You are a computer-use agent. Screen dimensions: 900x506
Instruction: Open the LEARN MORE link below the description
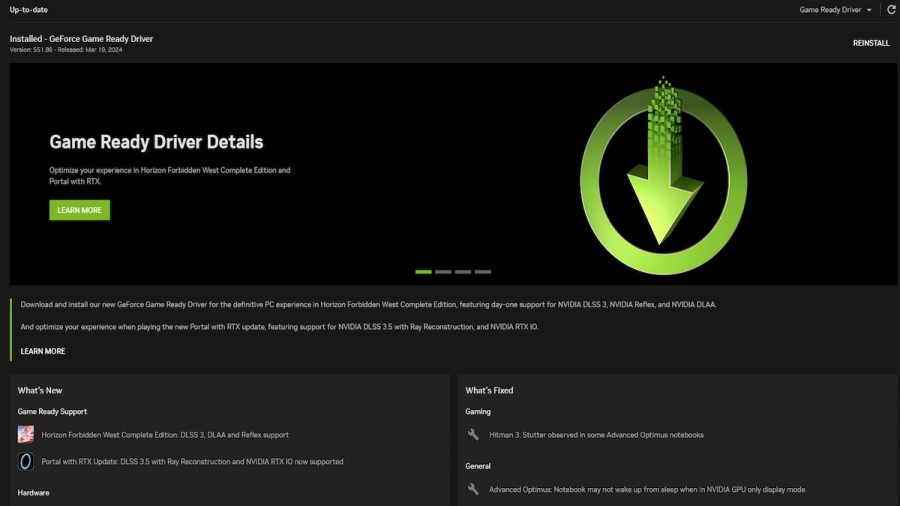(43, 351)
